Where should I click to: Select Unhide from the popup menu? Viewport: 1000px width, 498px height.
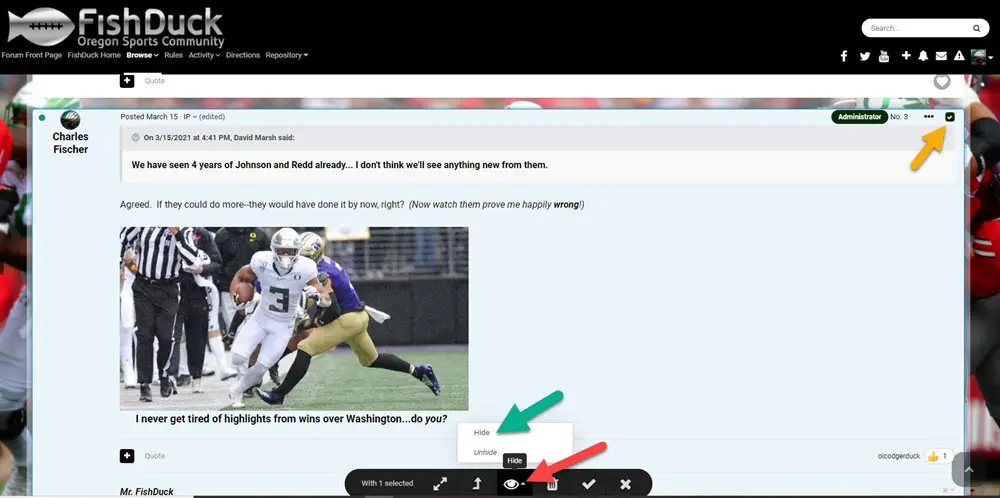[x=485, y=452]
